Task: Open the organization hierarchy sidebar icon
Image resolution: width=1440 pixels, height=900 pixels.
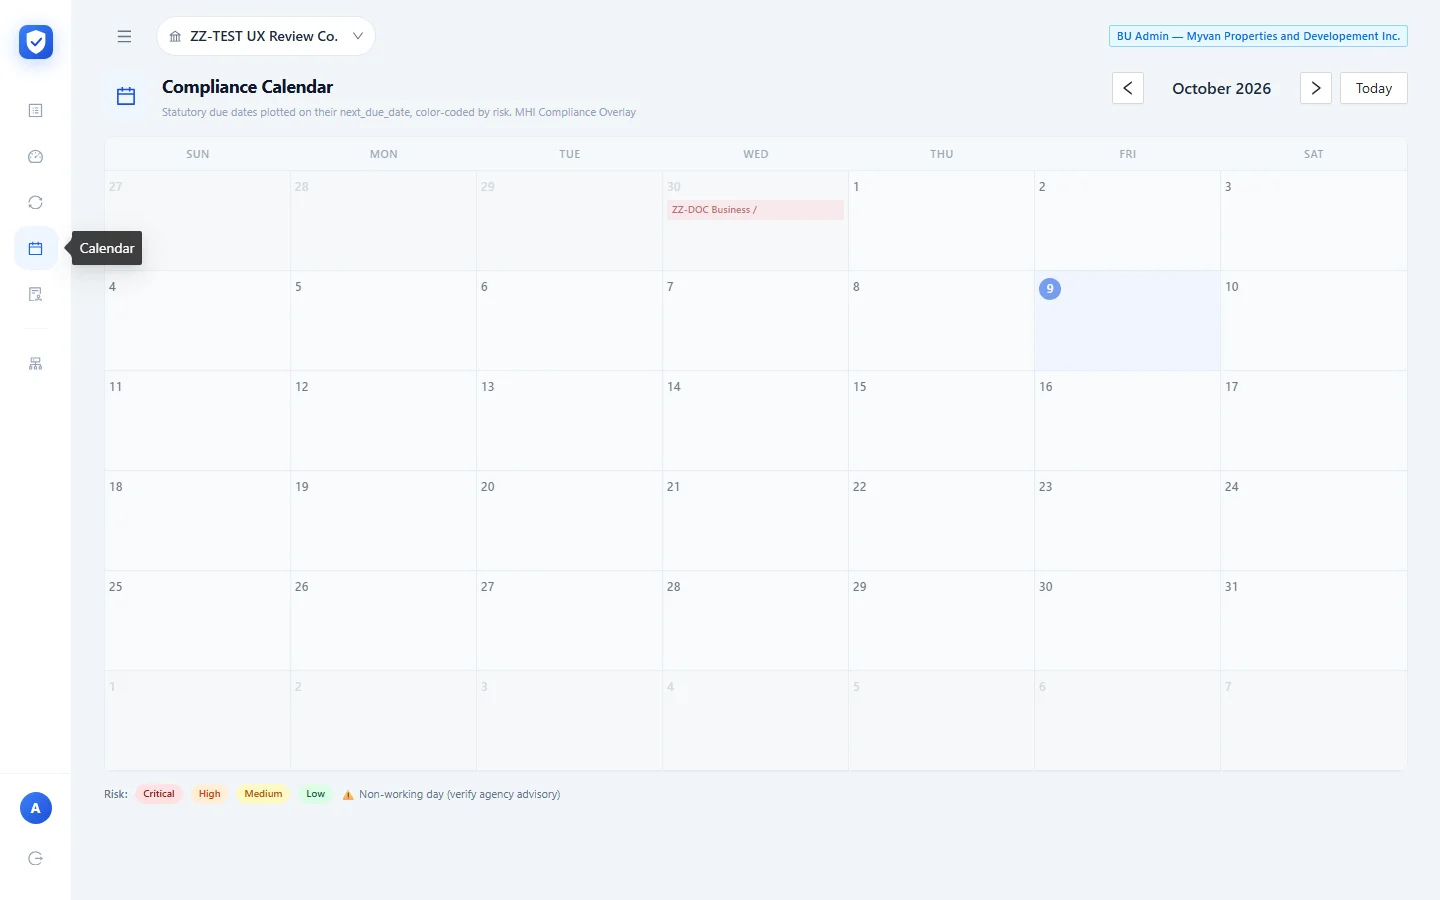Action: point(36,364)
